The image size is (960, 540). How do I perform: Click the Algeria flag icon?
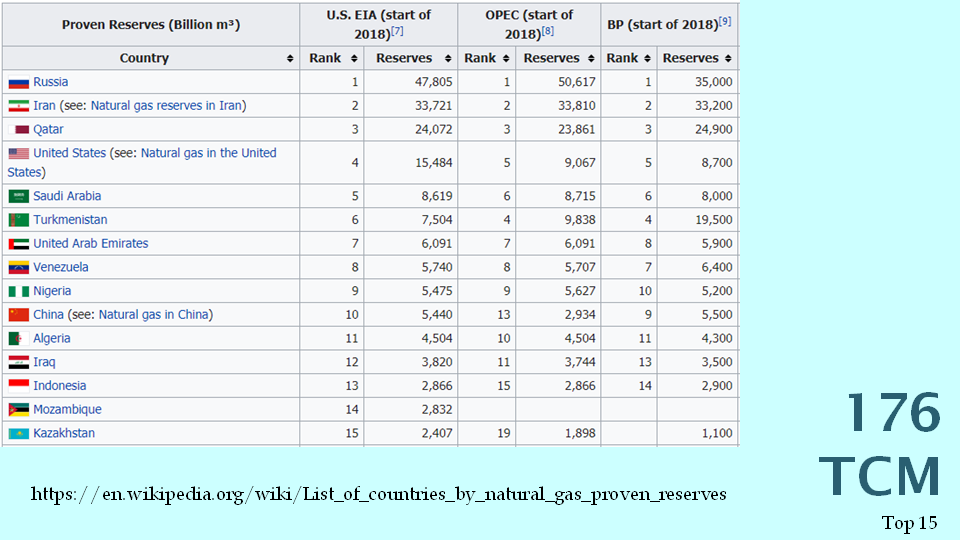[18, 339]
